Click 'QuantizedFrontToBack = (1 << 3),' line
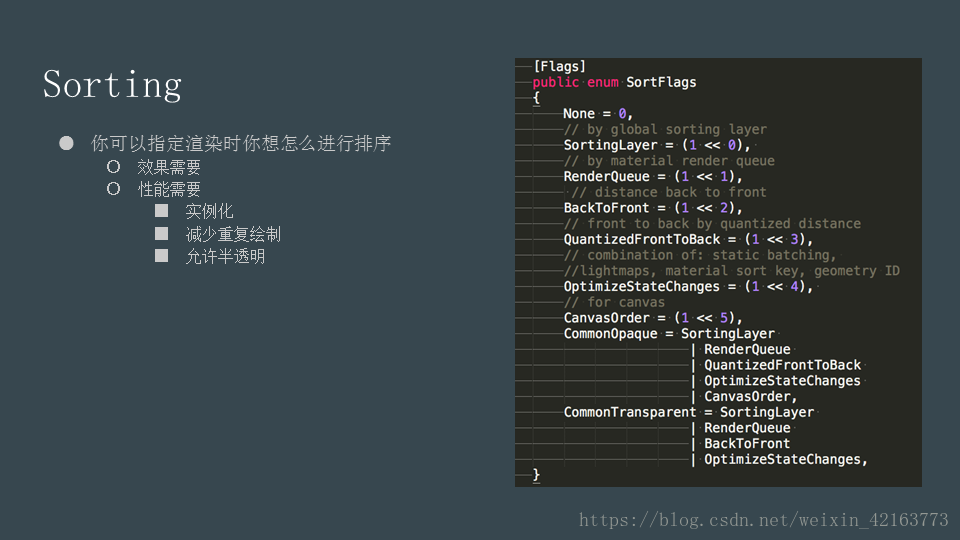 (688, 239)
